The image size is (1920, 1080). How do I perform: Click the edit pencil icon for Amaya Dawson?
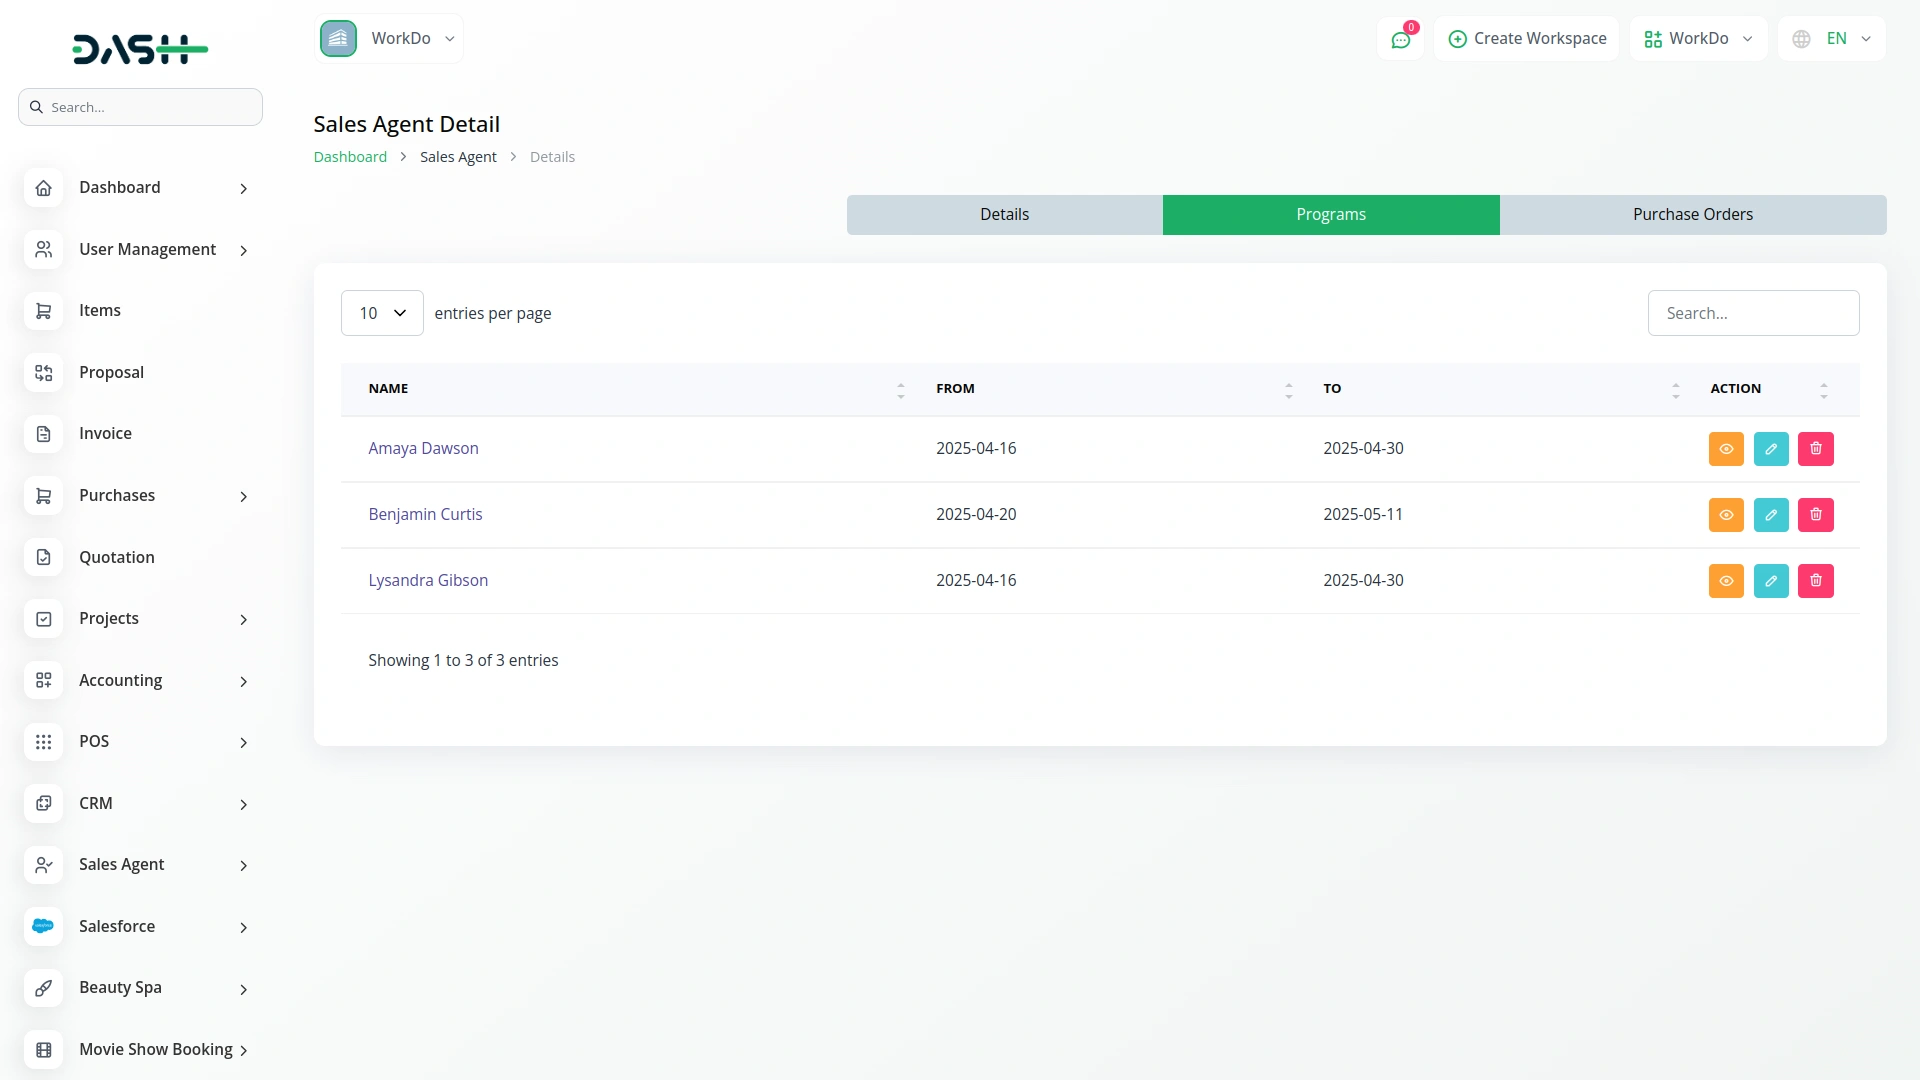(x=1770, y=449)
